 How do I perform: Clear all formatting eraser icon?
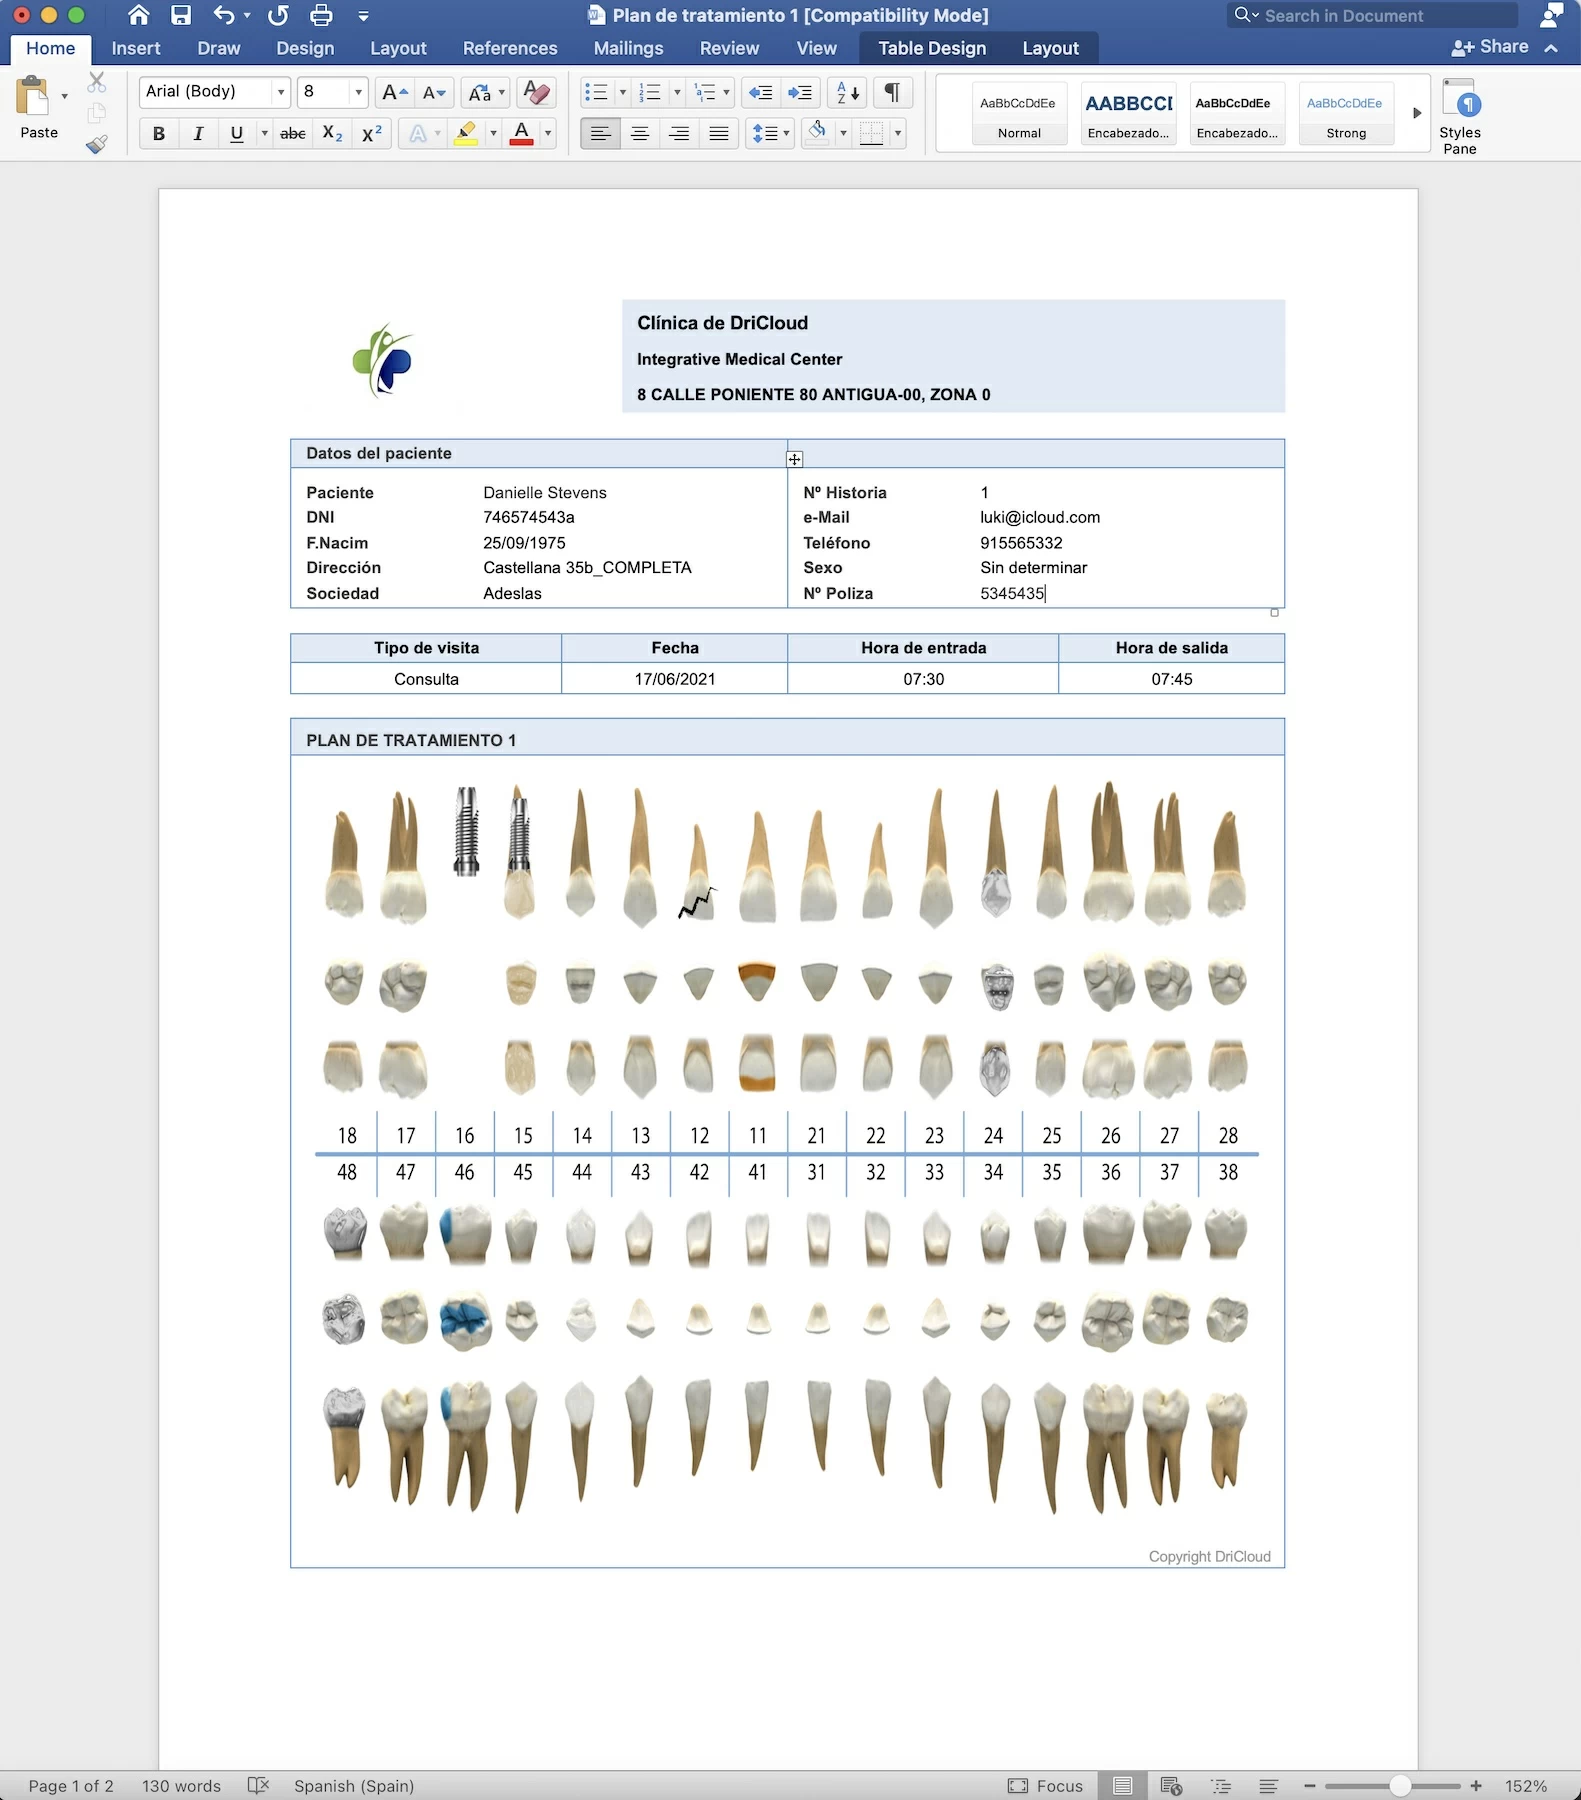537,92
